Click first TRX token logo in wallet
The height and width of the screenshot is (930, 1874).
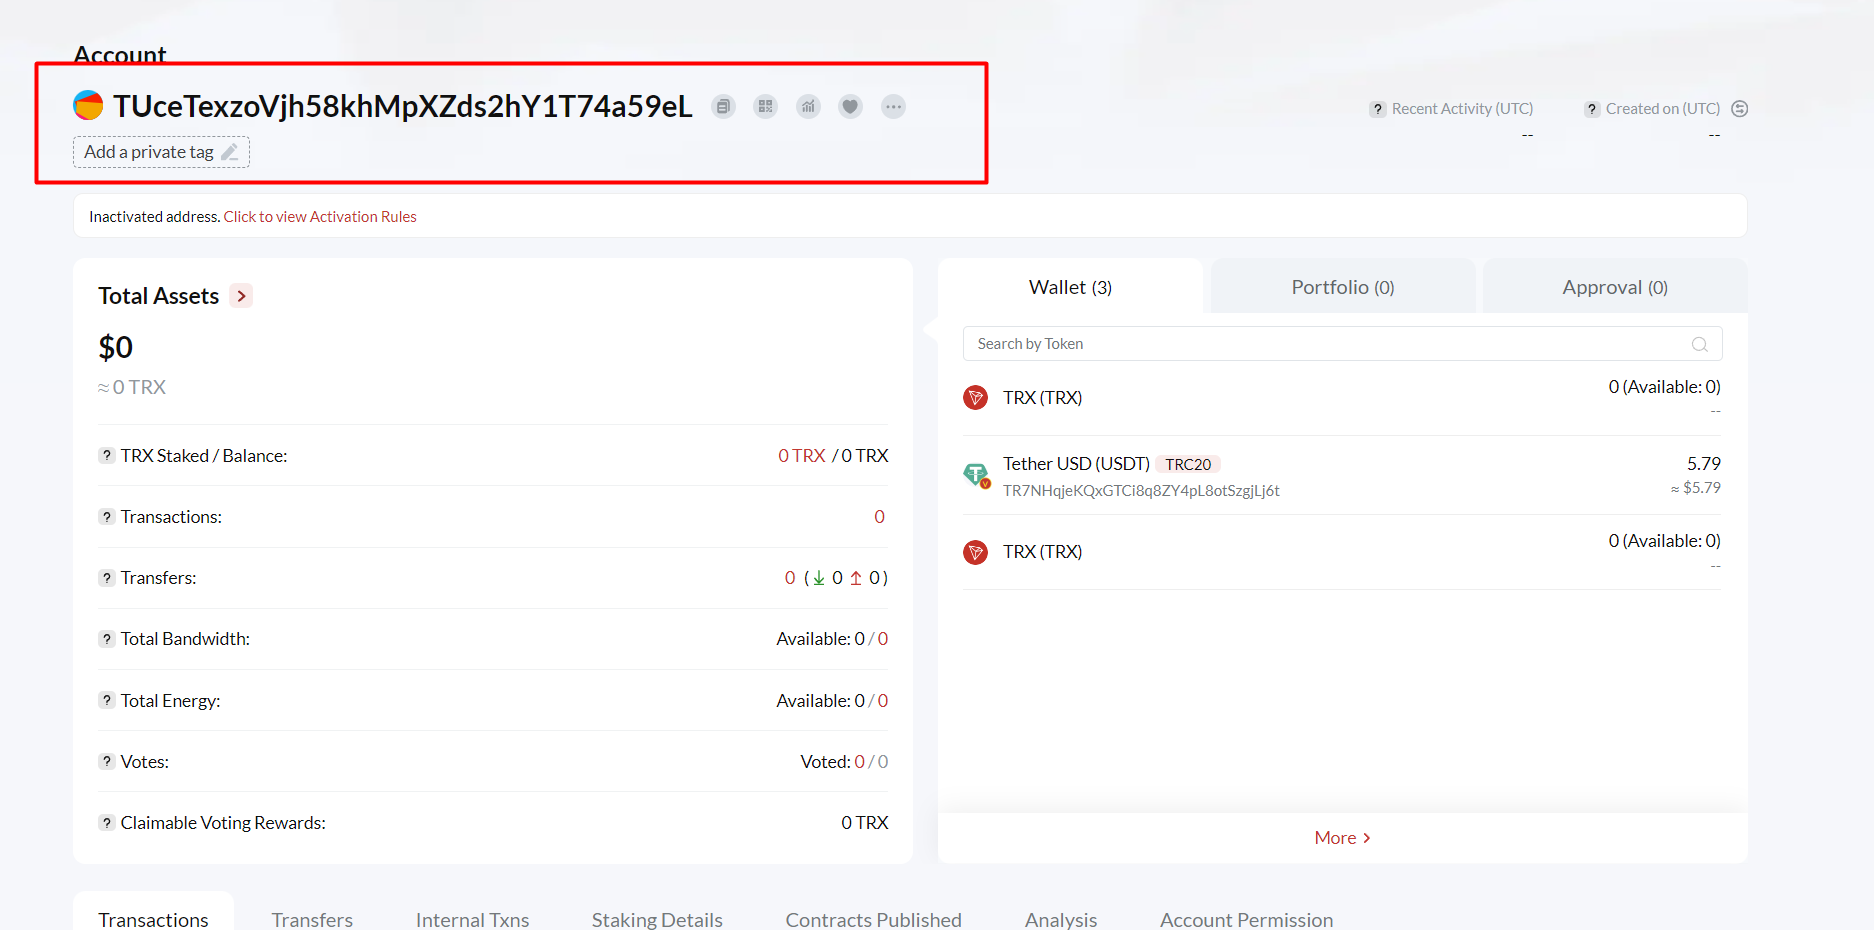coord(975,398)
